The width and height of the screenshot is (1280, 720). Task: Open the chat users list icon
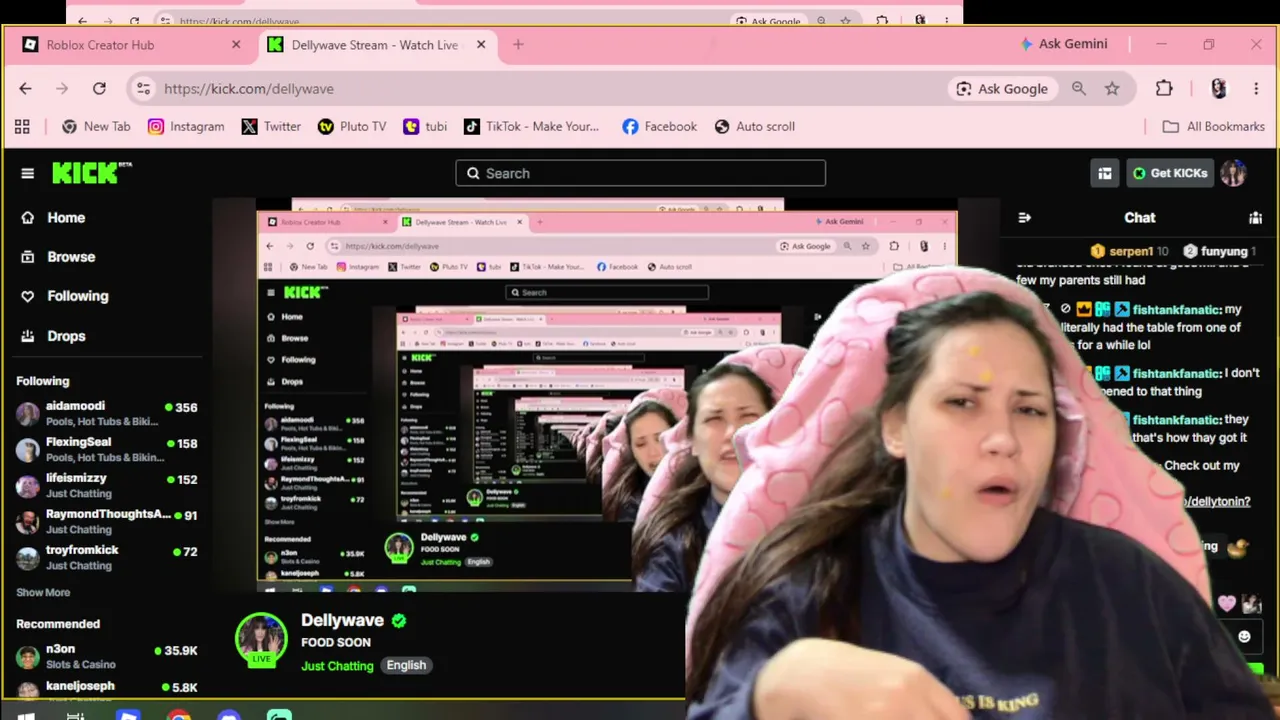click(1255, 217)
